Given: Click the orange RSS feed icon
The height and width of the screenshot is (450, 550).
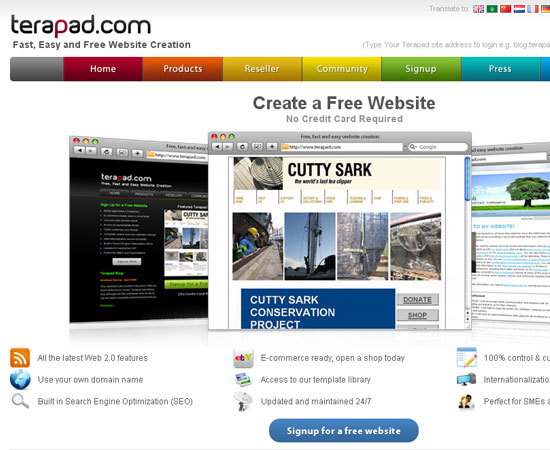Looking at the screenshot, I should [20, 358].
